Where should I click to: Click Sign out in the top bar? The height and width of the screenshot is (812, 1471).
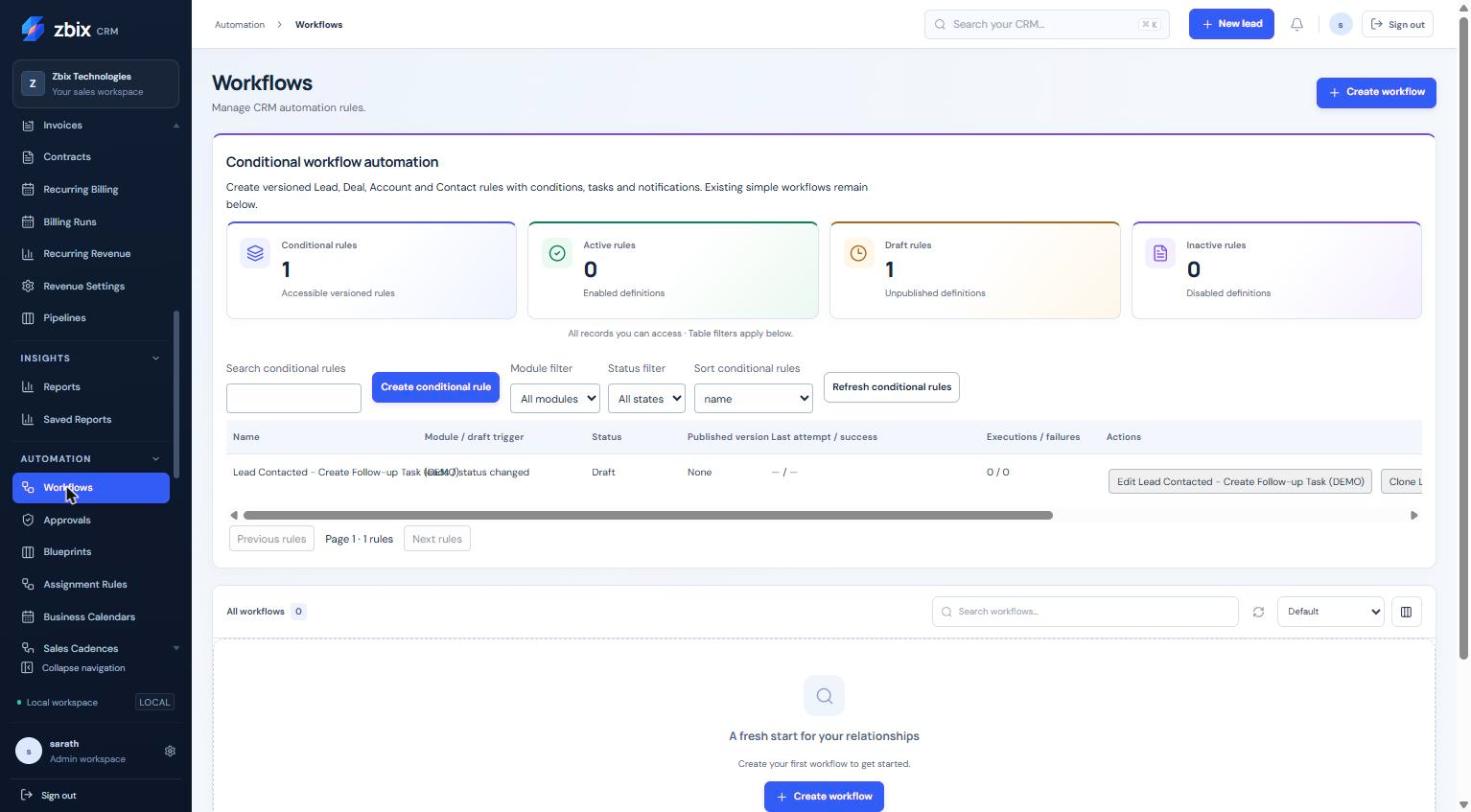click(1397, 24)
